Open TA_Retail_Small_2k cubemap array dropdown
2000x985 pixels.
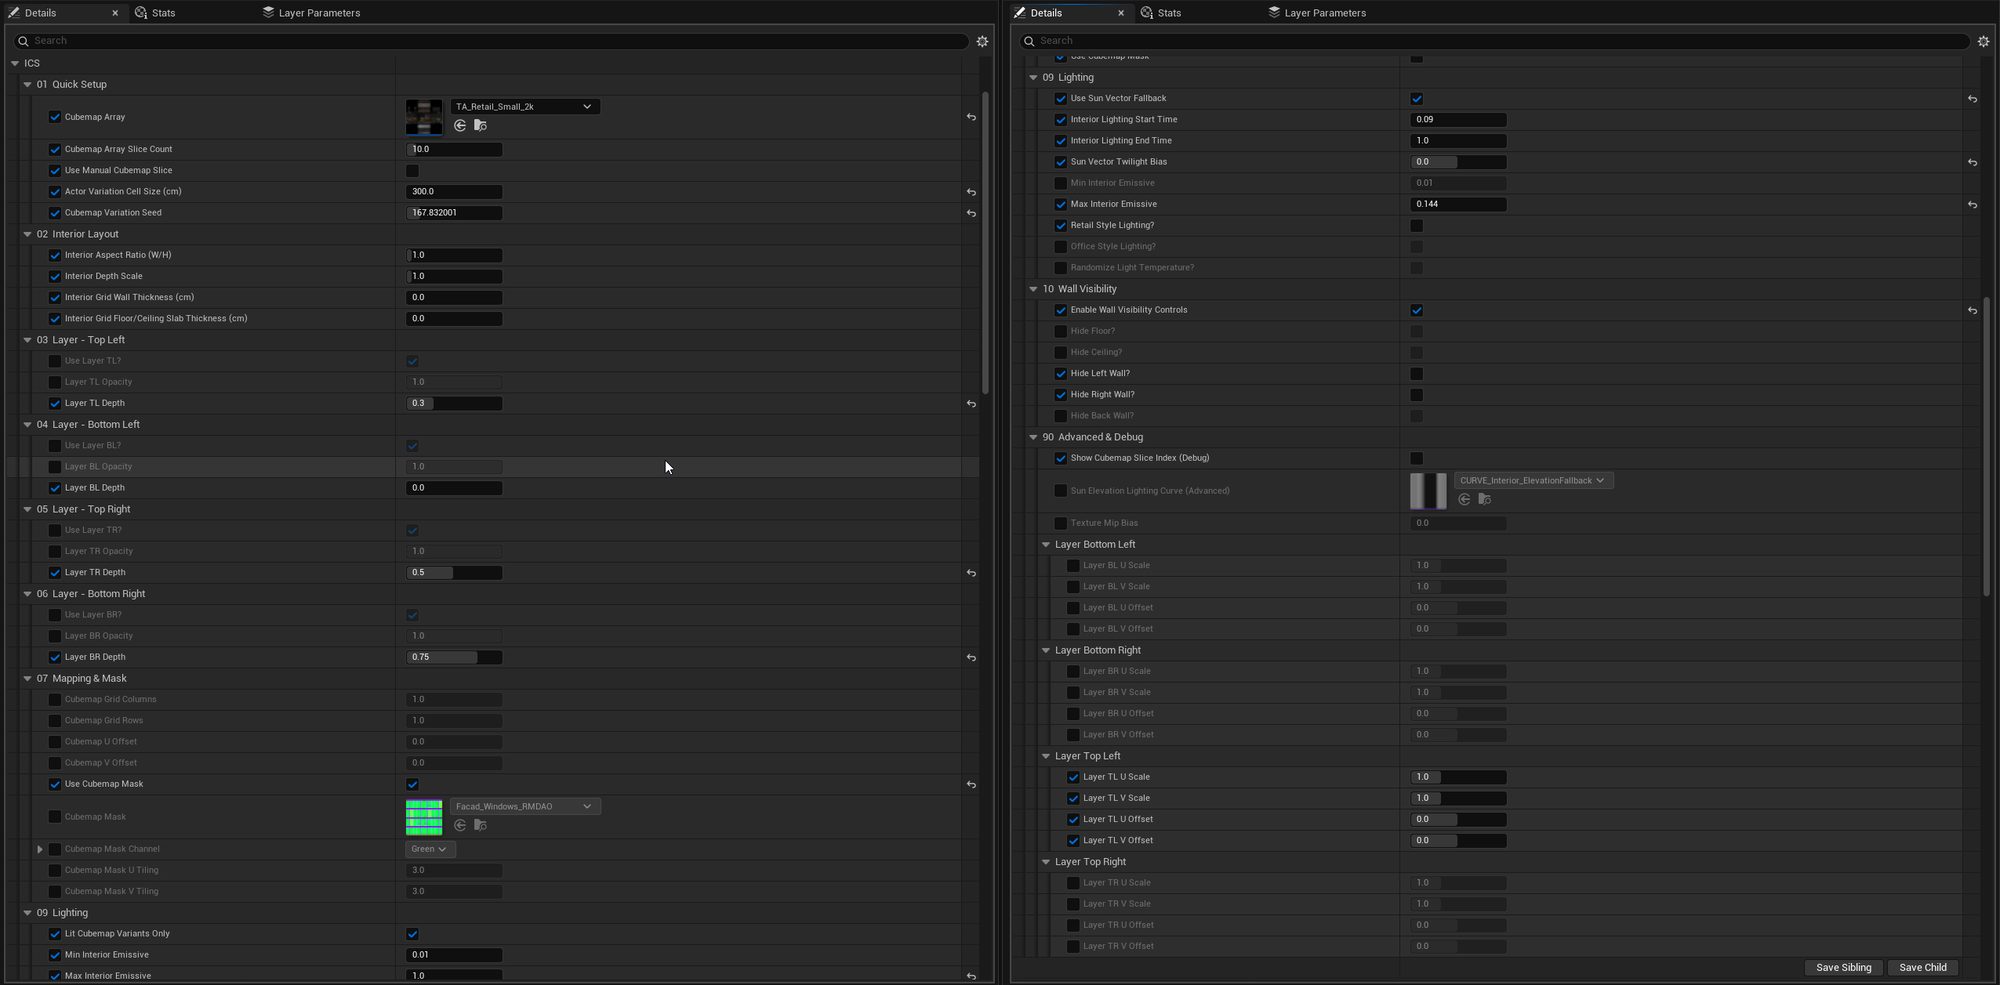[524, 106]
